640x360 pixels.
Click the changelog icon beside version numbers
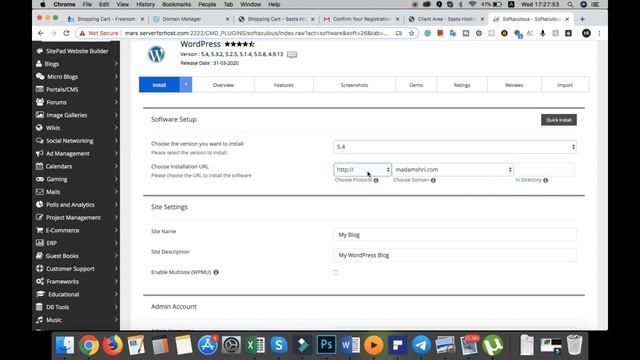(292, 54)
